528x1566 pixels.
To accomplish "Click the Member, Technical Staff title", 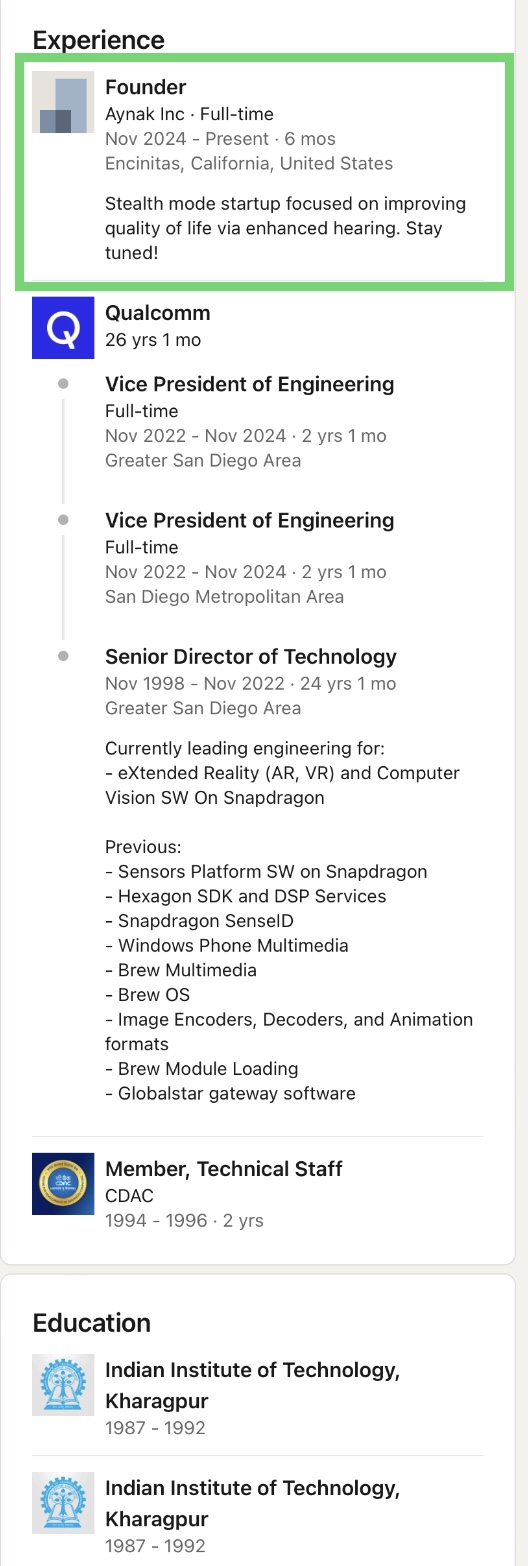I will tap(224, 1168).
